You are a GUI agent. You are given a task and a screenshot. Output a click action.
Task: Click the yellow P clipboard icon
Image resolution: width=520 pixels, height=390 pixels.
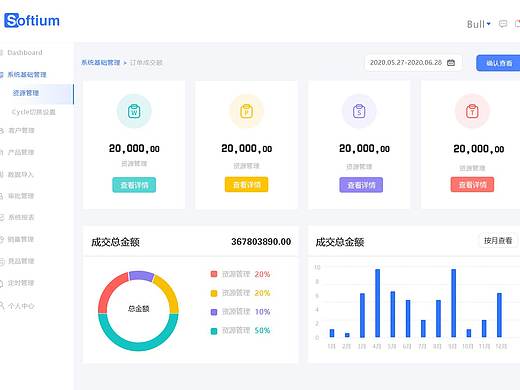[x=246, y=111]
